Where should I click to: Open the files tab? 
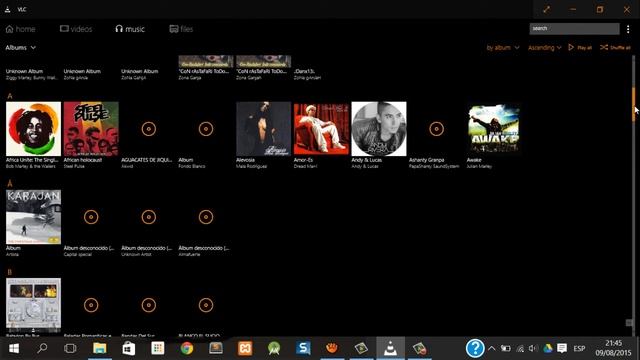(181, 29)
